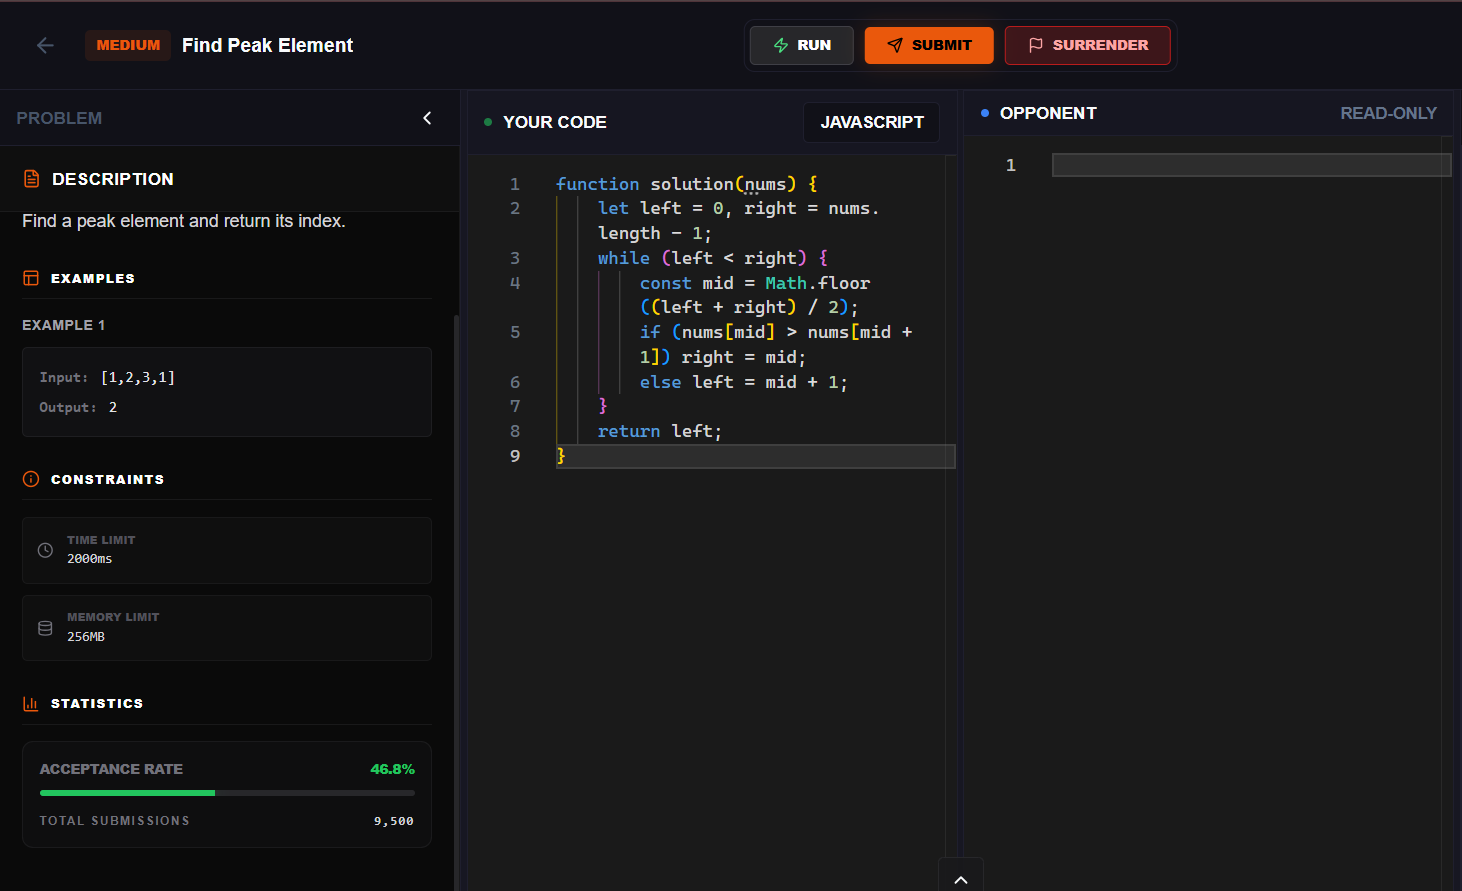Run the code with the RUN button
Screen dimensions: 1462x891
[x=802, y=45]
